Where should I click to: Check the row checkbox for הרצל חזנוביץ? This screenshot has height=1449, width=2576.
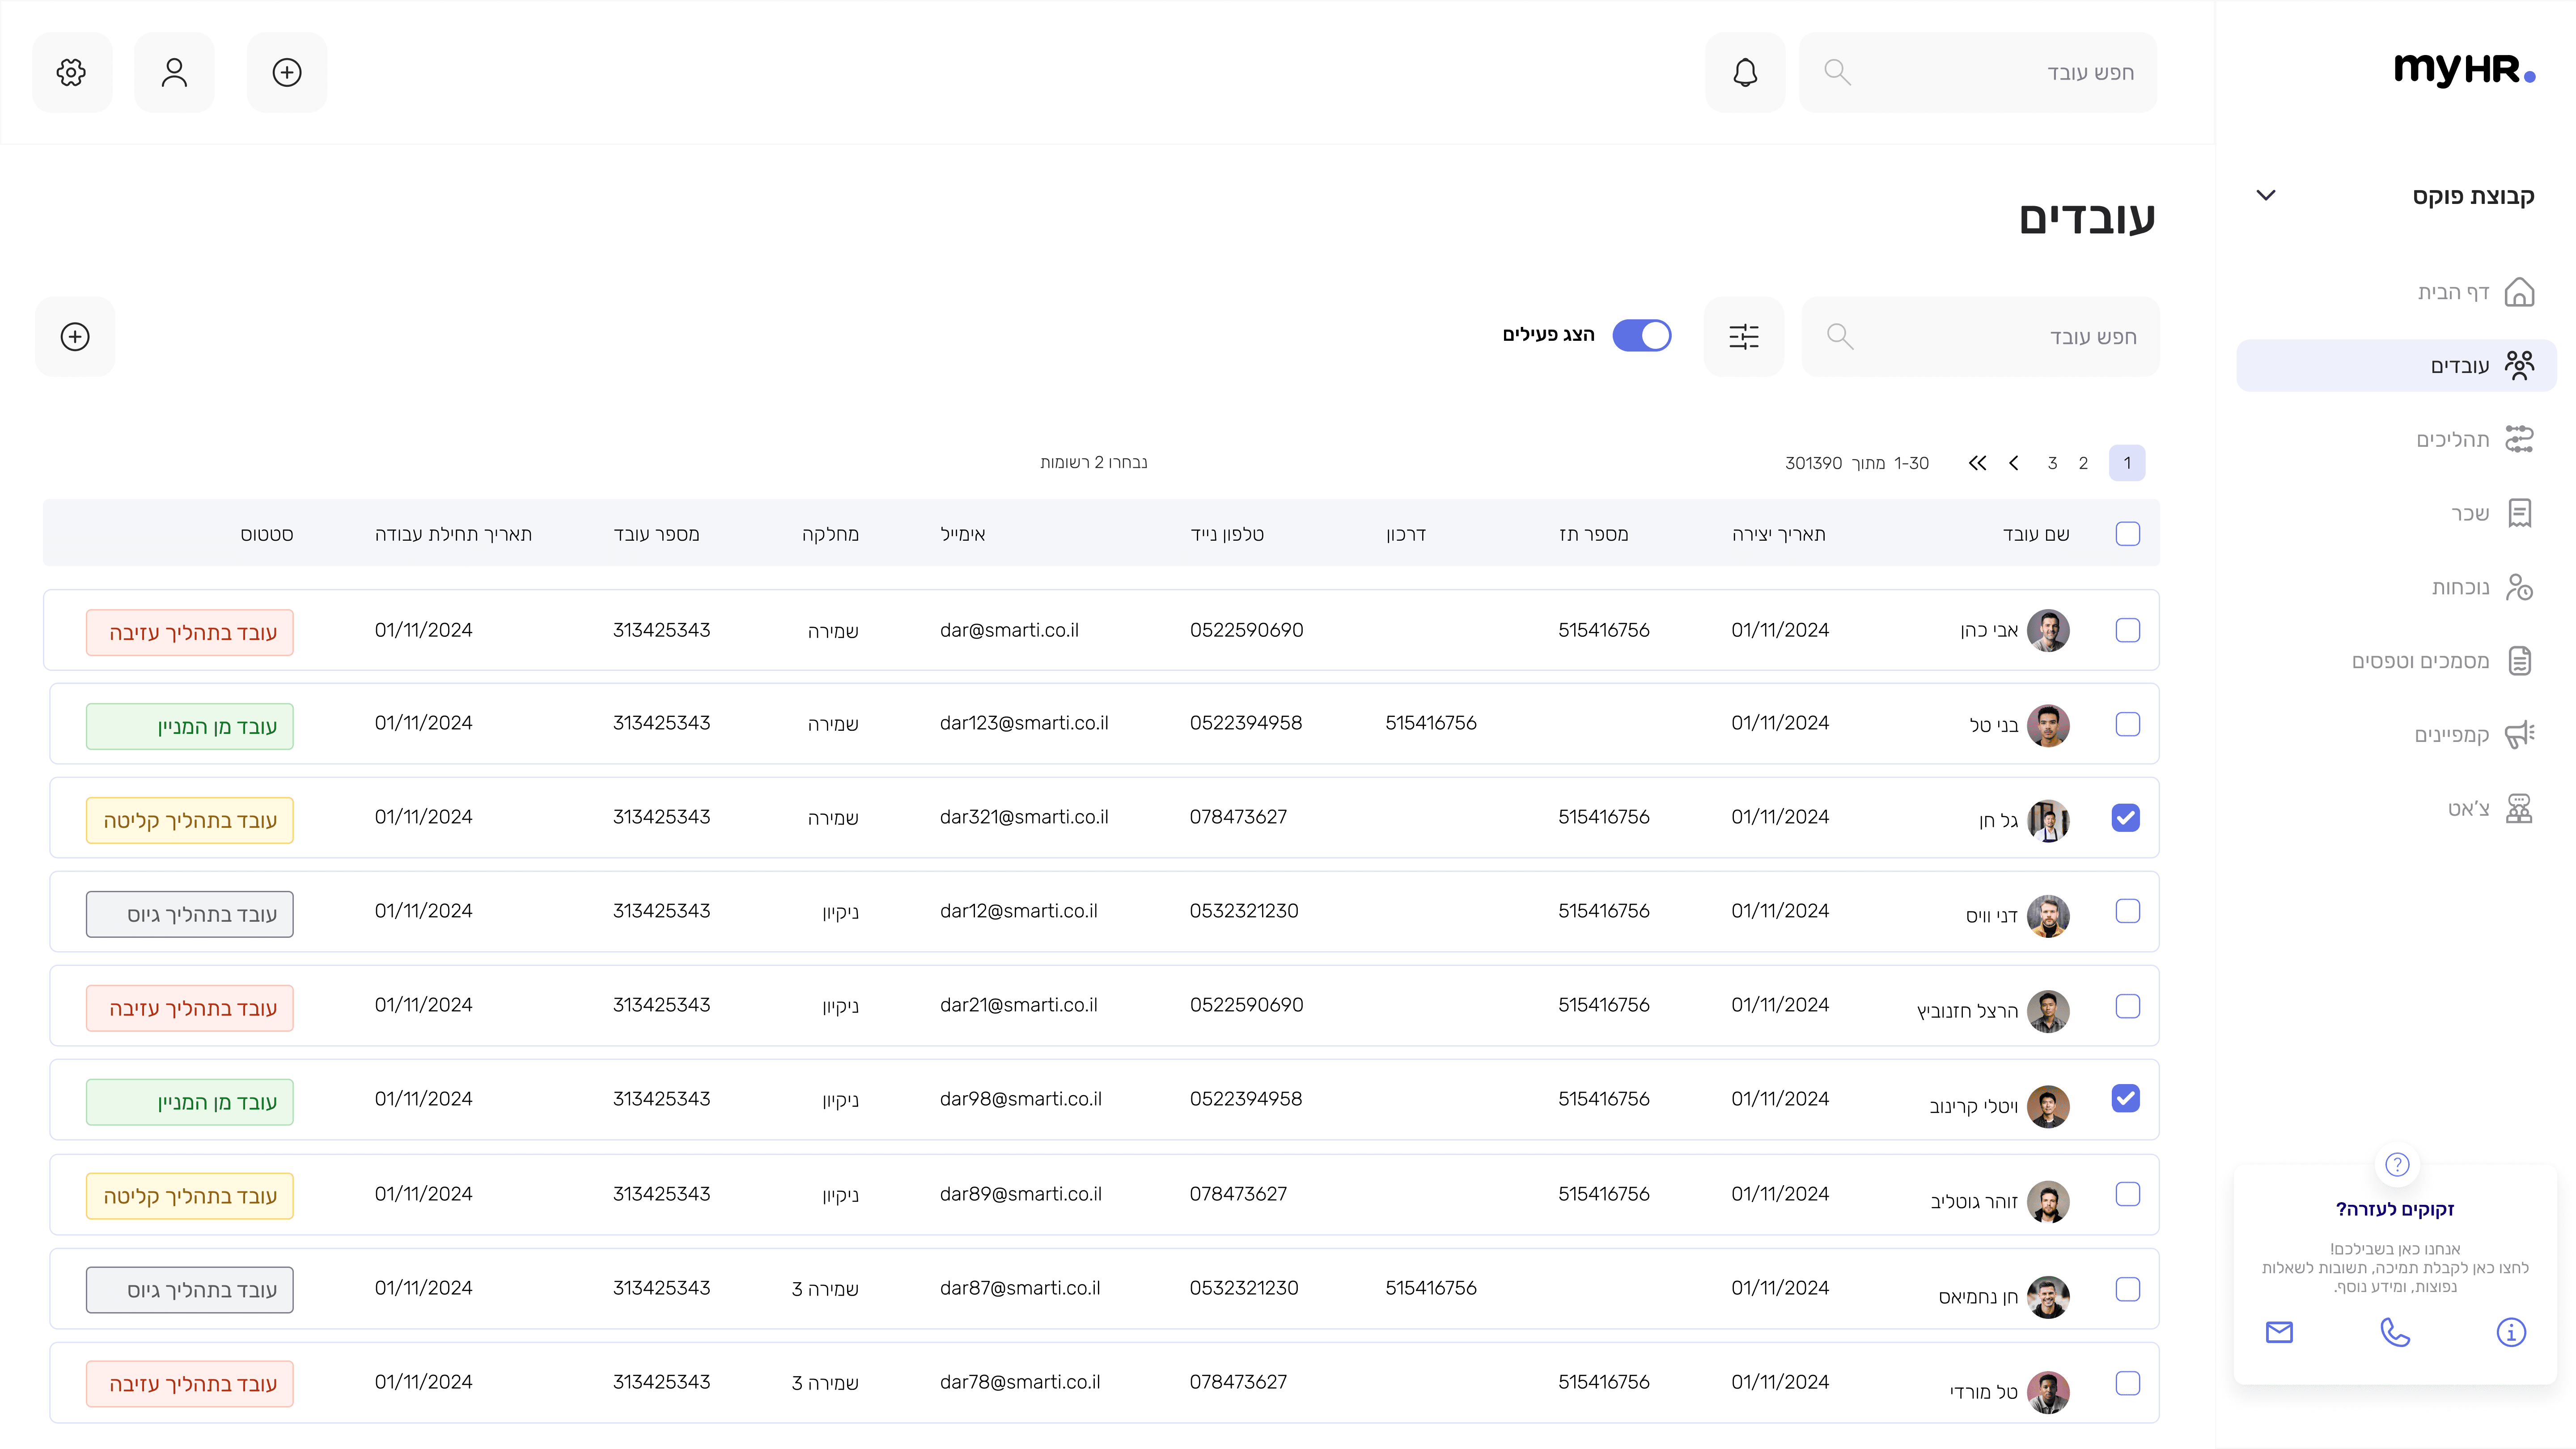click(x=2128, y=1006)
